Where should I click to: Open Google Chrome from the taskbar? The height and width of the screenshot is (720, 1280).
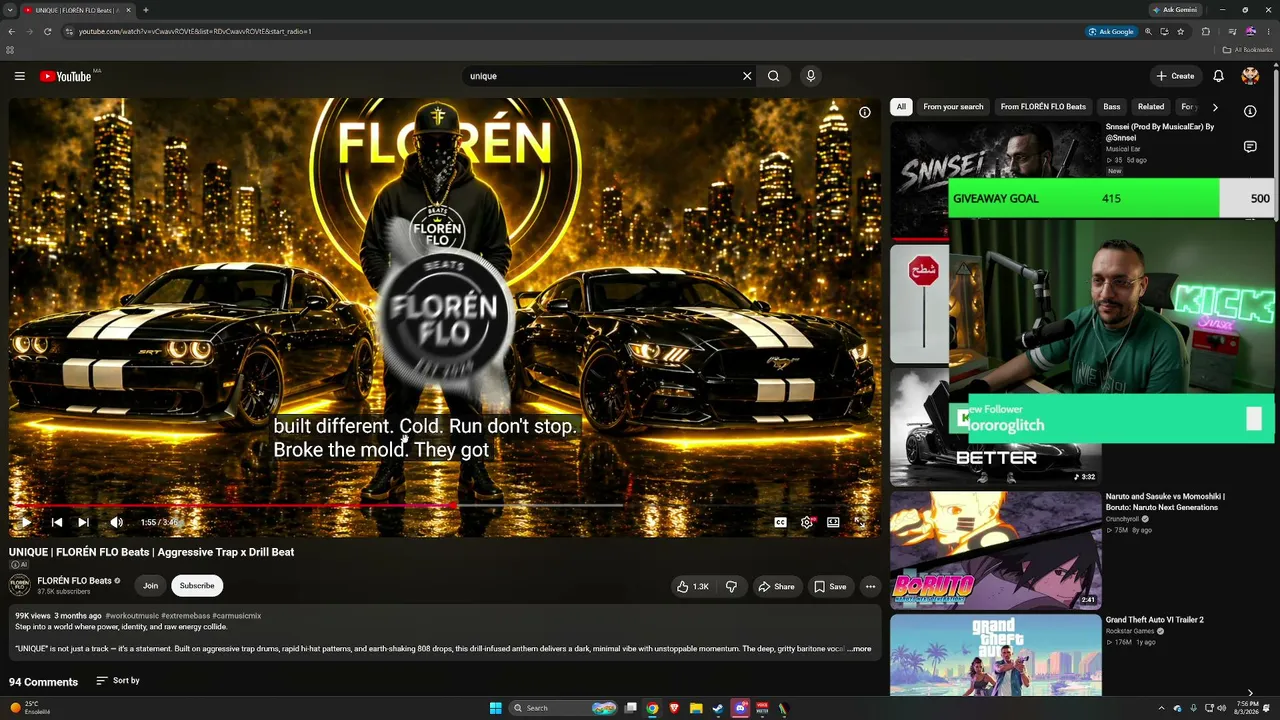pos(652,708)
